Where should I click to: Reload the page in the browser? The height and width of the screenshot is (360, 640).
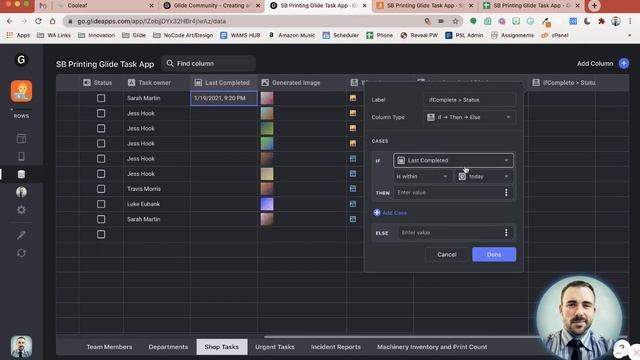coord(38,21)
